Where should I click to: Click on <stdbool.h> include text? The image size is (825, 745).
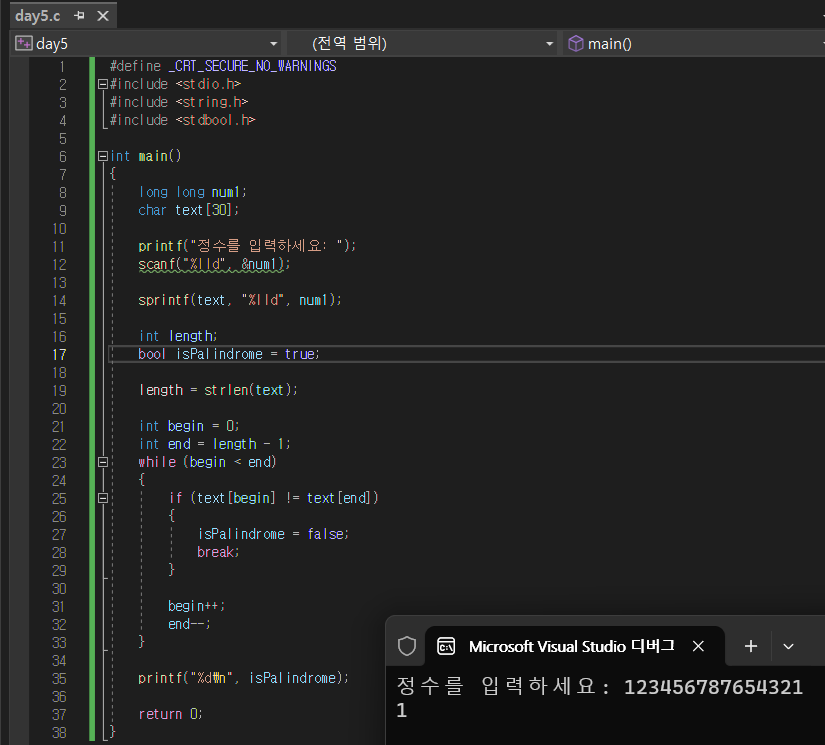tap(216, 120)
